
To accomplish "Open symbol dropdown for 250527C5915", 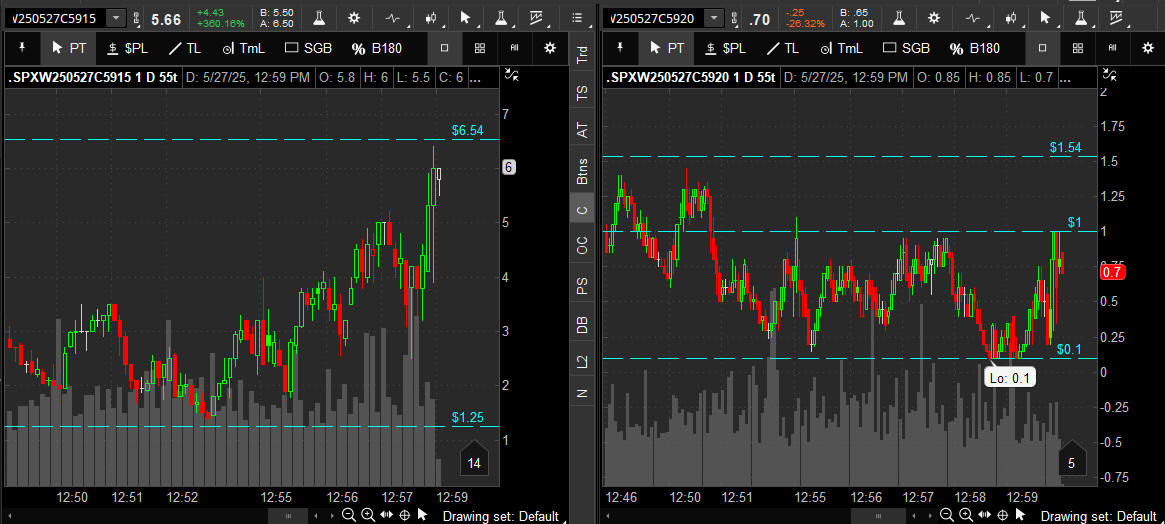I will pos(116,18).
